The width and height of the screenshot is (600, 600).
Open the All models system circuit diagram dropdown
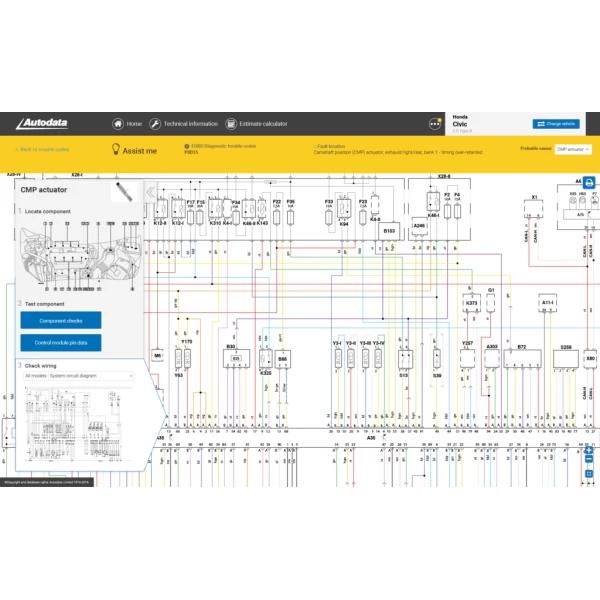[79, 376]
